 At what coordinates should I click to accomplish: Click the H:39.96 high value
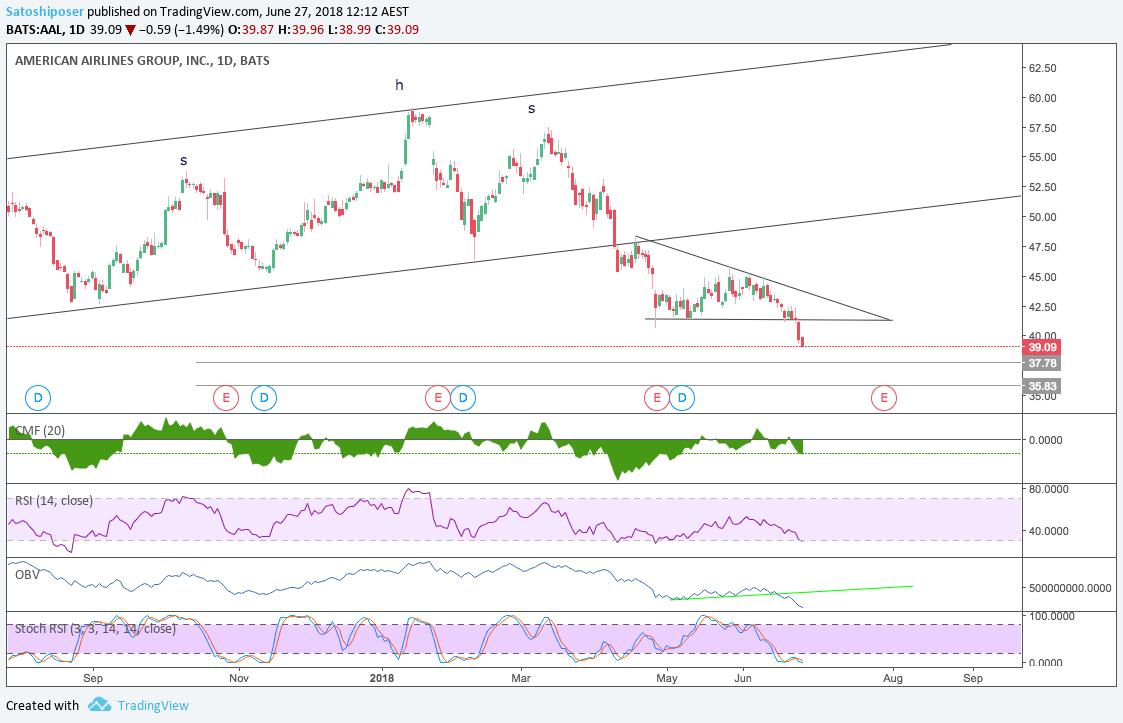(x=301, y=30)
